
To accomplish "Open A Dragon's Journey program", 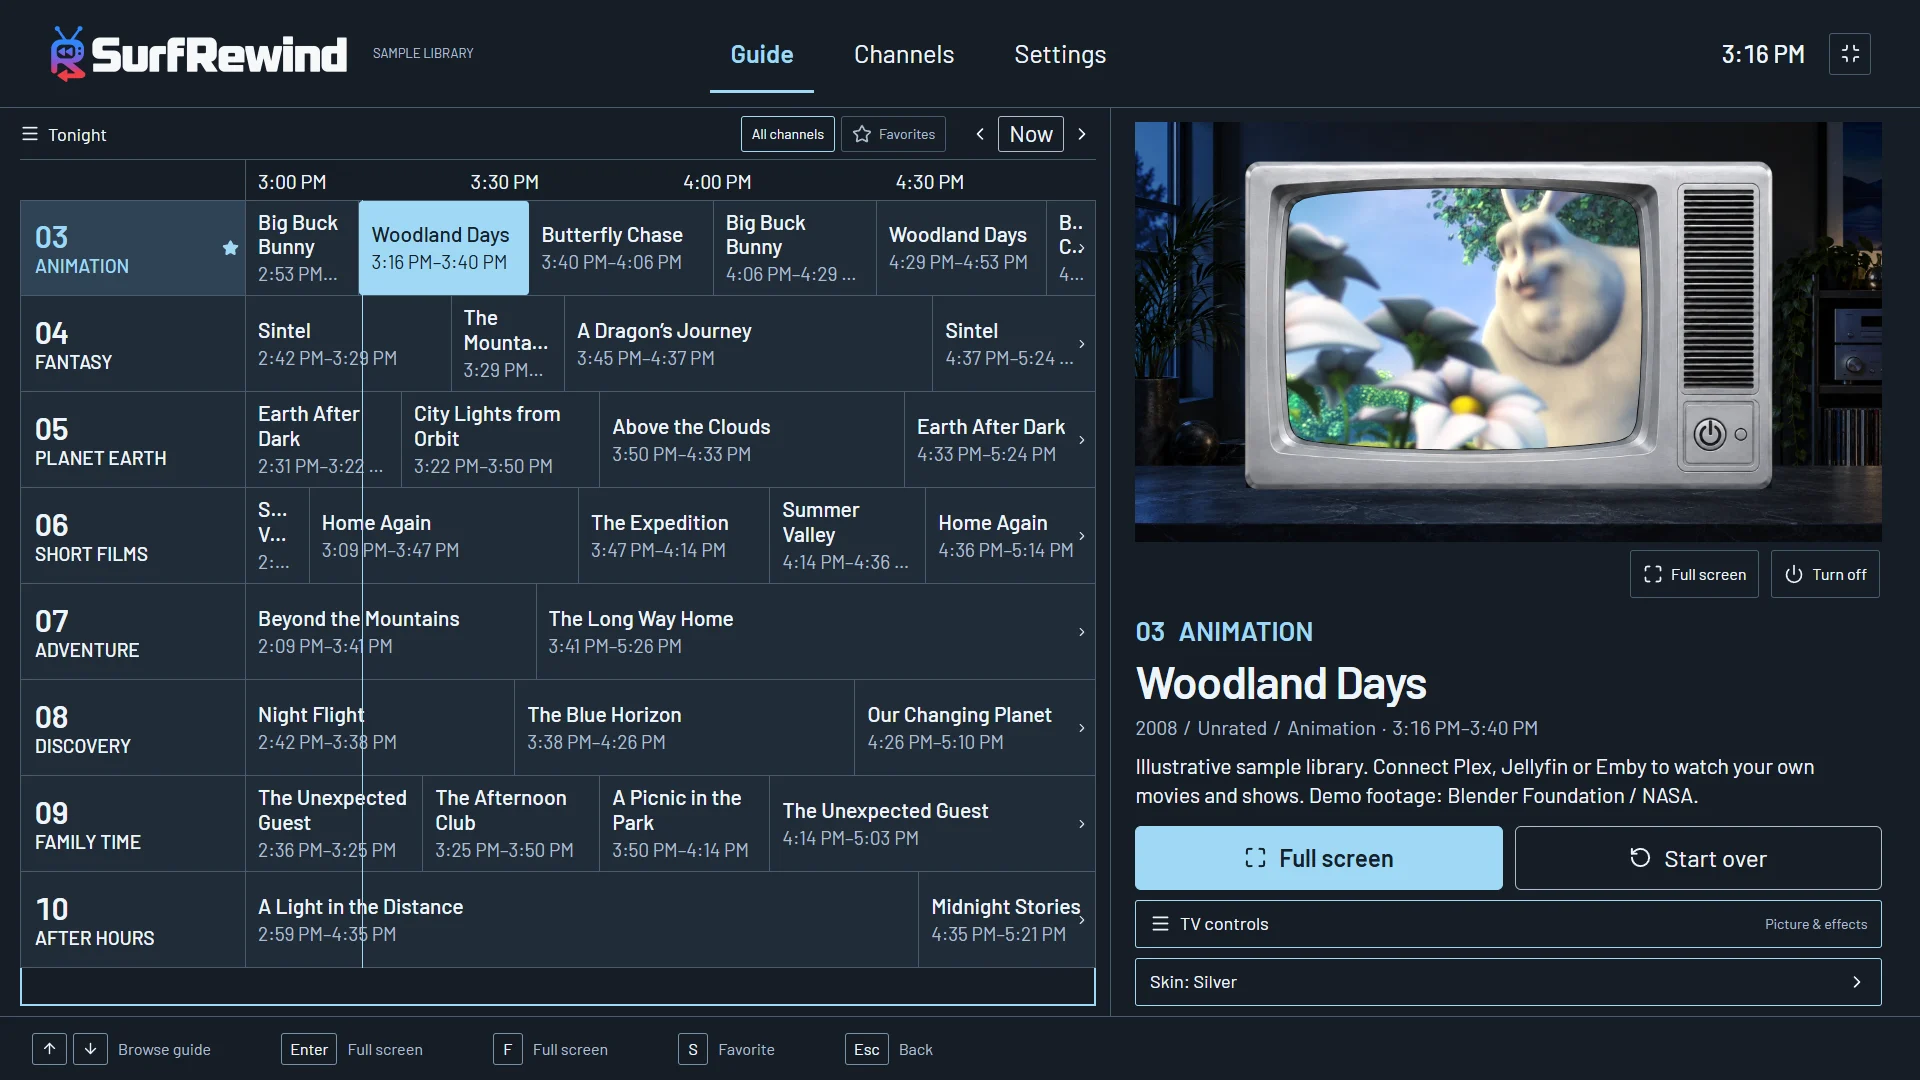I will [x=748, y=344].
